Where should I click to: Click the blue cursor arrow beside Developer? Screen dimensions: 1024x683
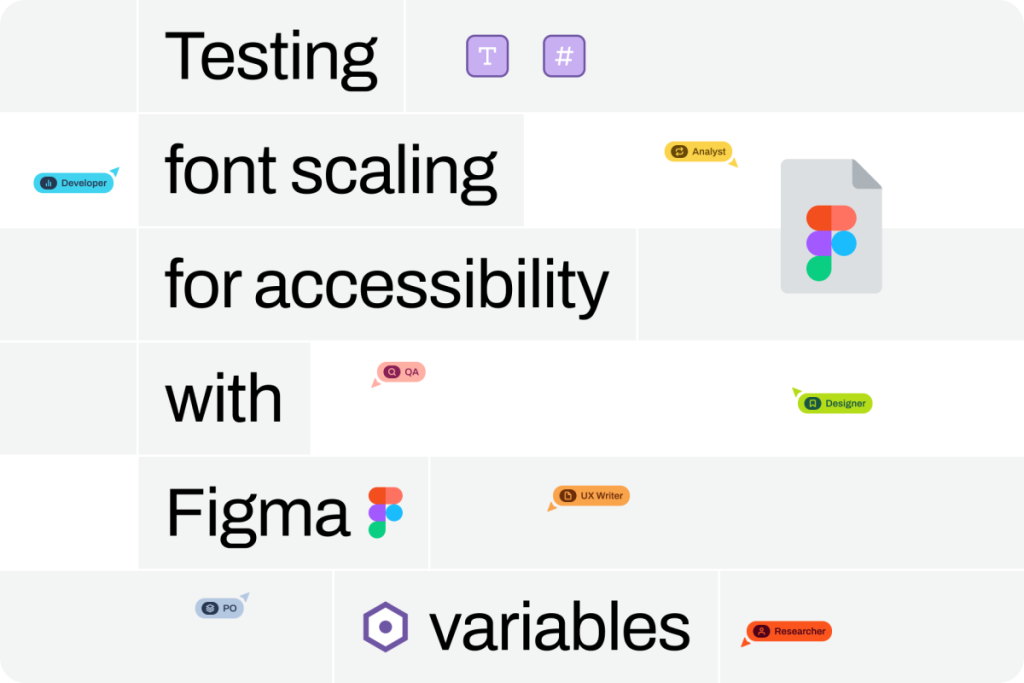[x=115, y=172]
